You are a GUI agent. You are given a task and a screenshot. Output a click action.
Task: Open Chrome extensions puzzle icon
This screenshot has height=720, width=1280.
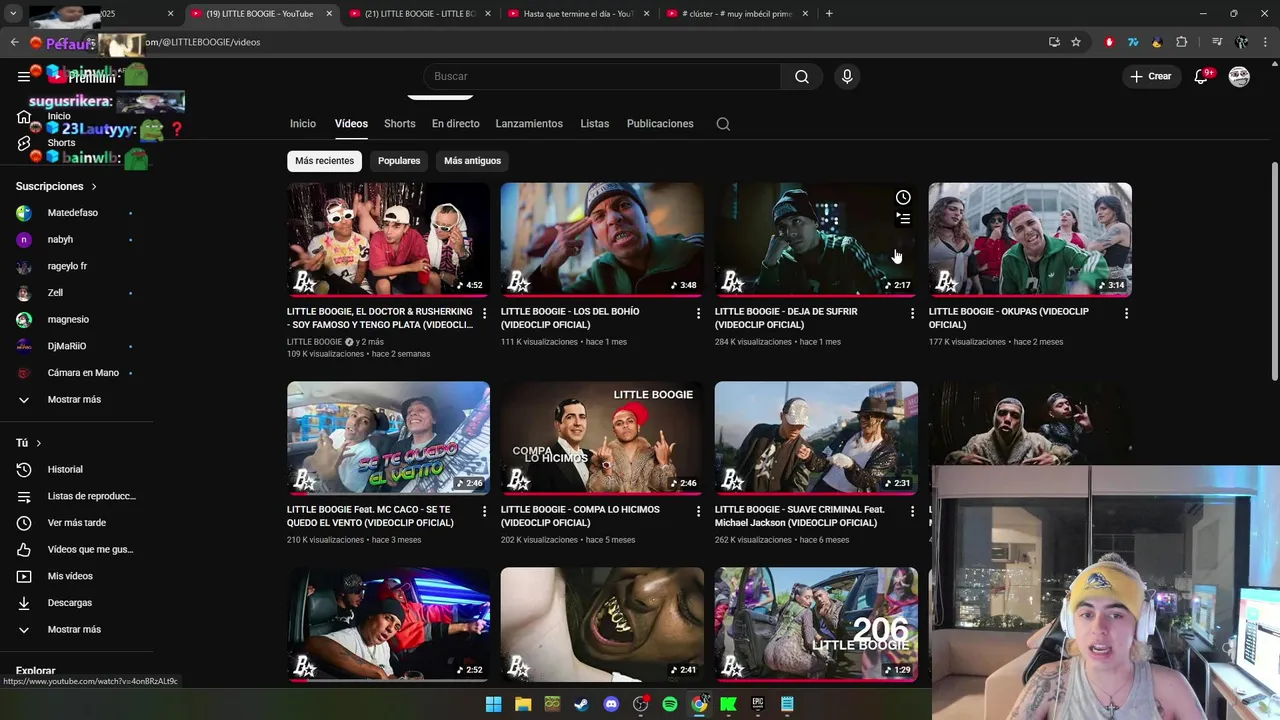click(x=1182, y=42)
